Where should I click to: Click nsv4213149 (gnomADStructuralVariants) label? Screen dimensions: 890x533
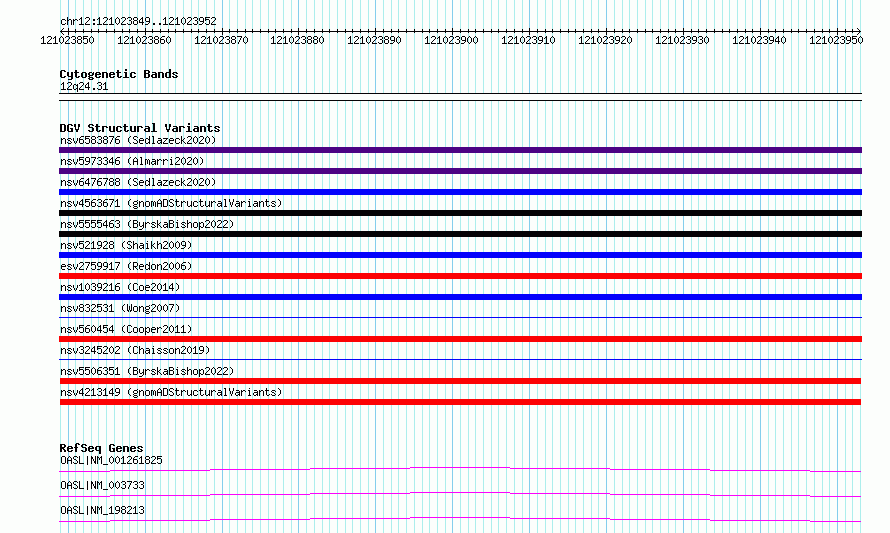(171, 392)
